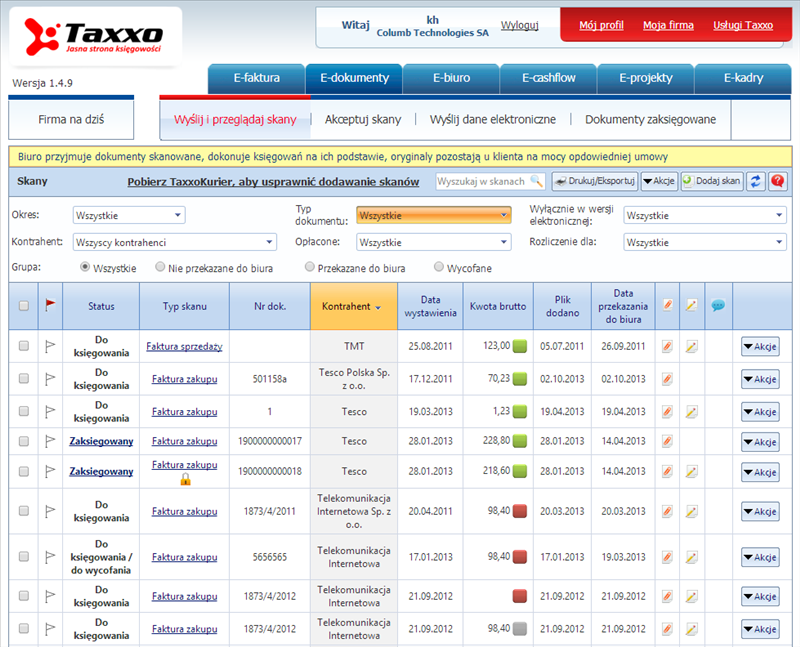
Task: Open the Akcje dropdown in Skany toolbar
Action: [x=659, y=181]
